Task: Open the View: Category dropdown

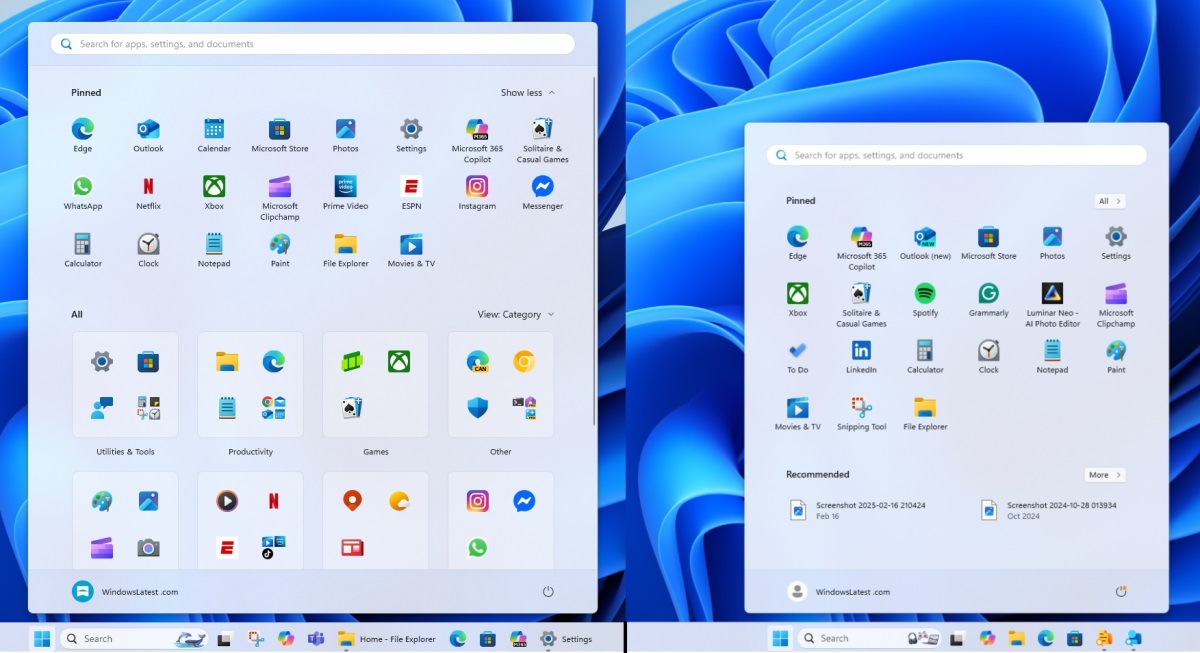Action: pos(516,314)
